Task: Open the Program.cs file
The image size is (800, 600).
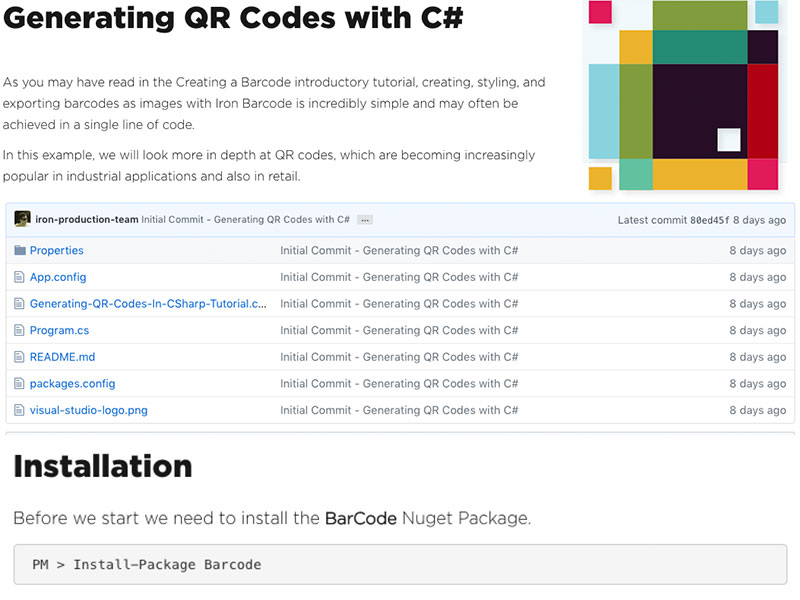Action: (61, 330)
